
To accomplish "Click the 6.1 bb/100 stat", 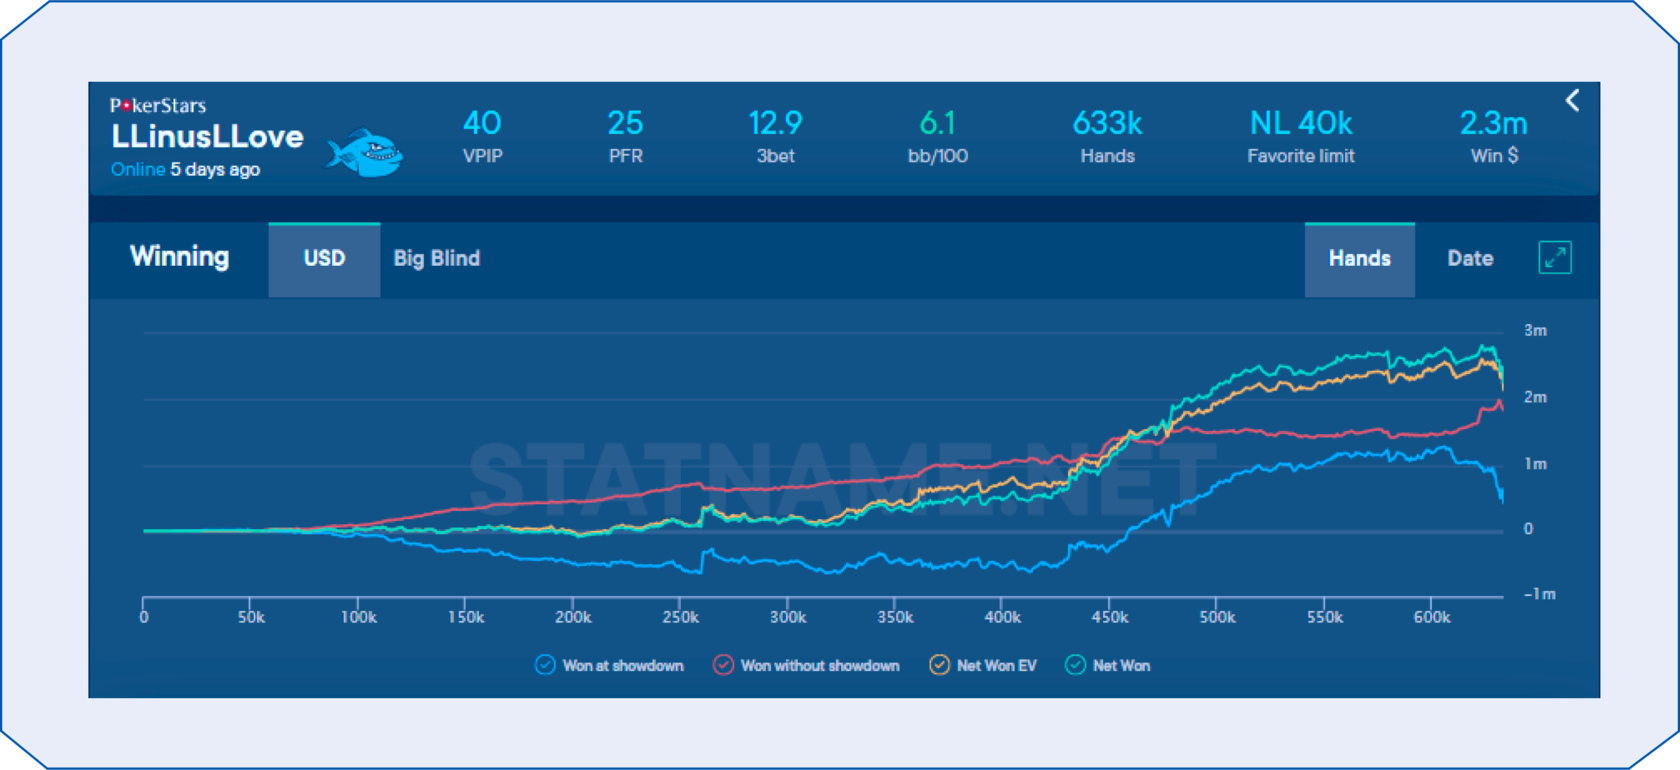I will click(937, 136).
